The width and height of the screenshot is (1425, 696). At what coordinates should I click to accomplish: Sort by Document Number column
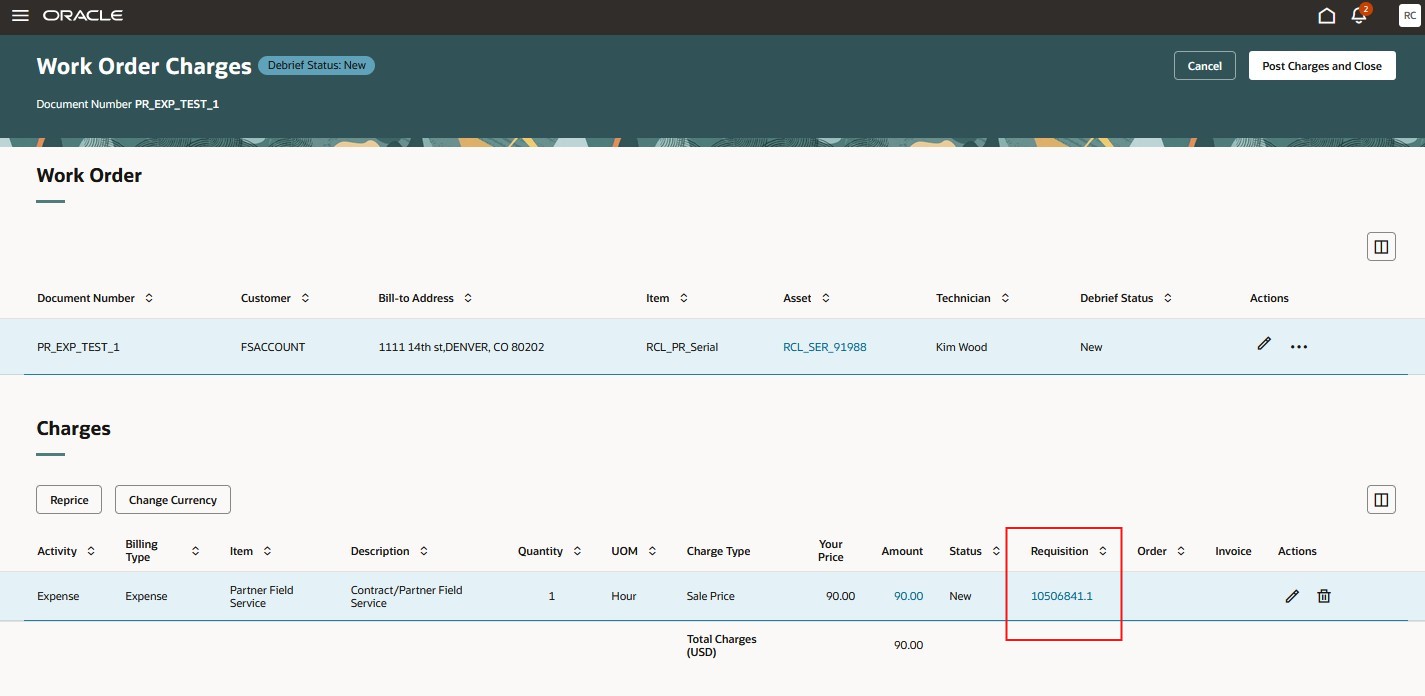click(149, 298)
